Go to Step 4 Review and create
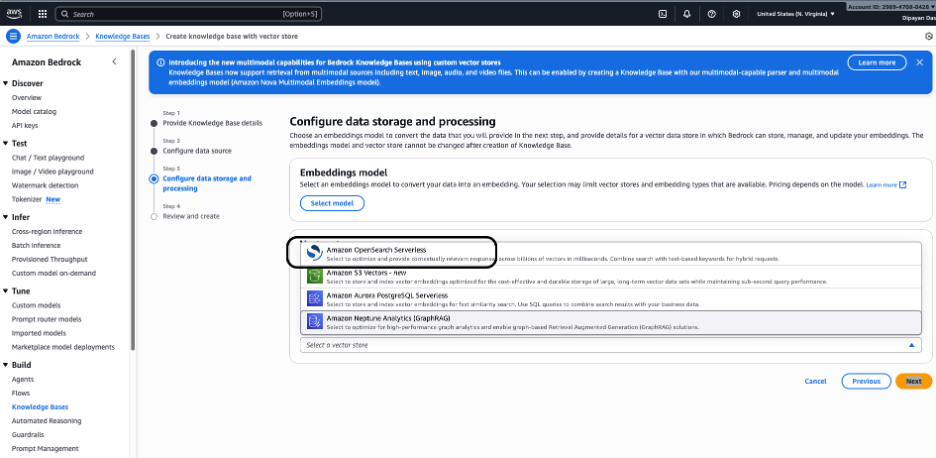 [191, 216]
